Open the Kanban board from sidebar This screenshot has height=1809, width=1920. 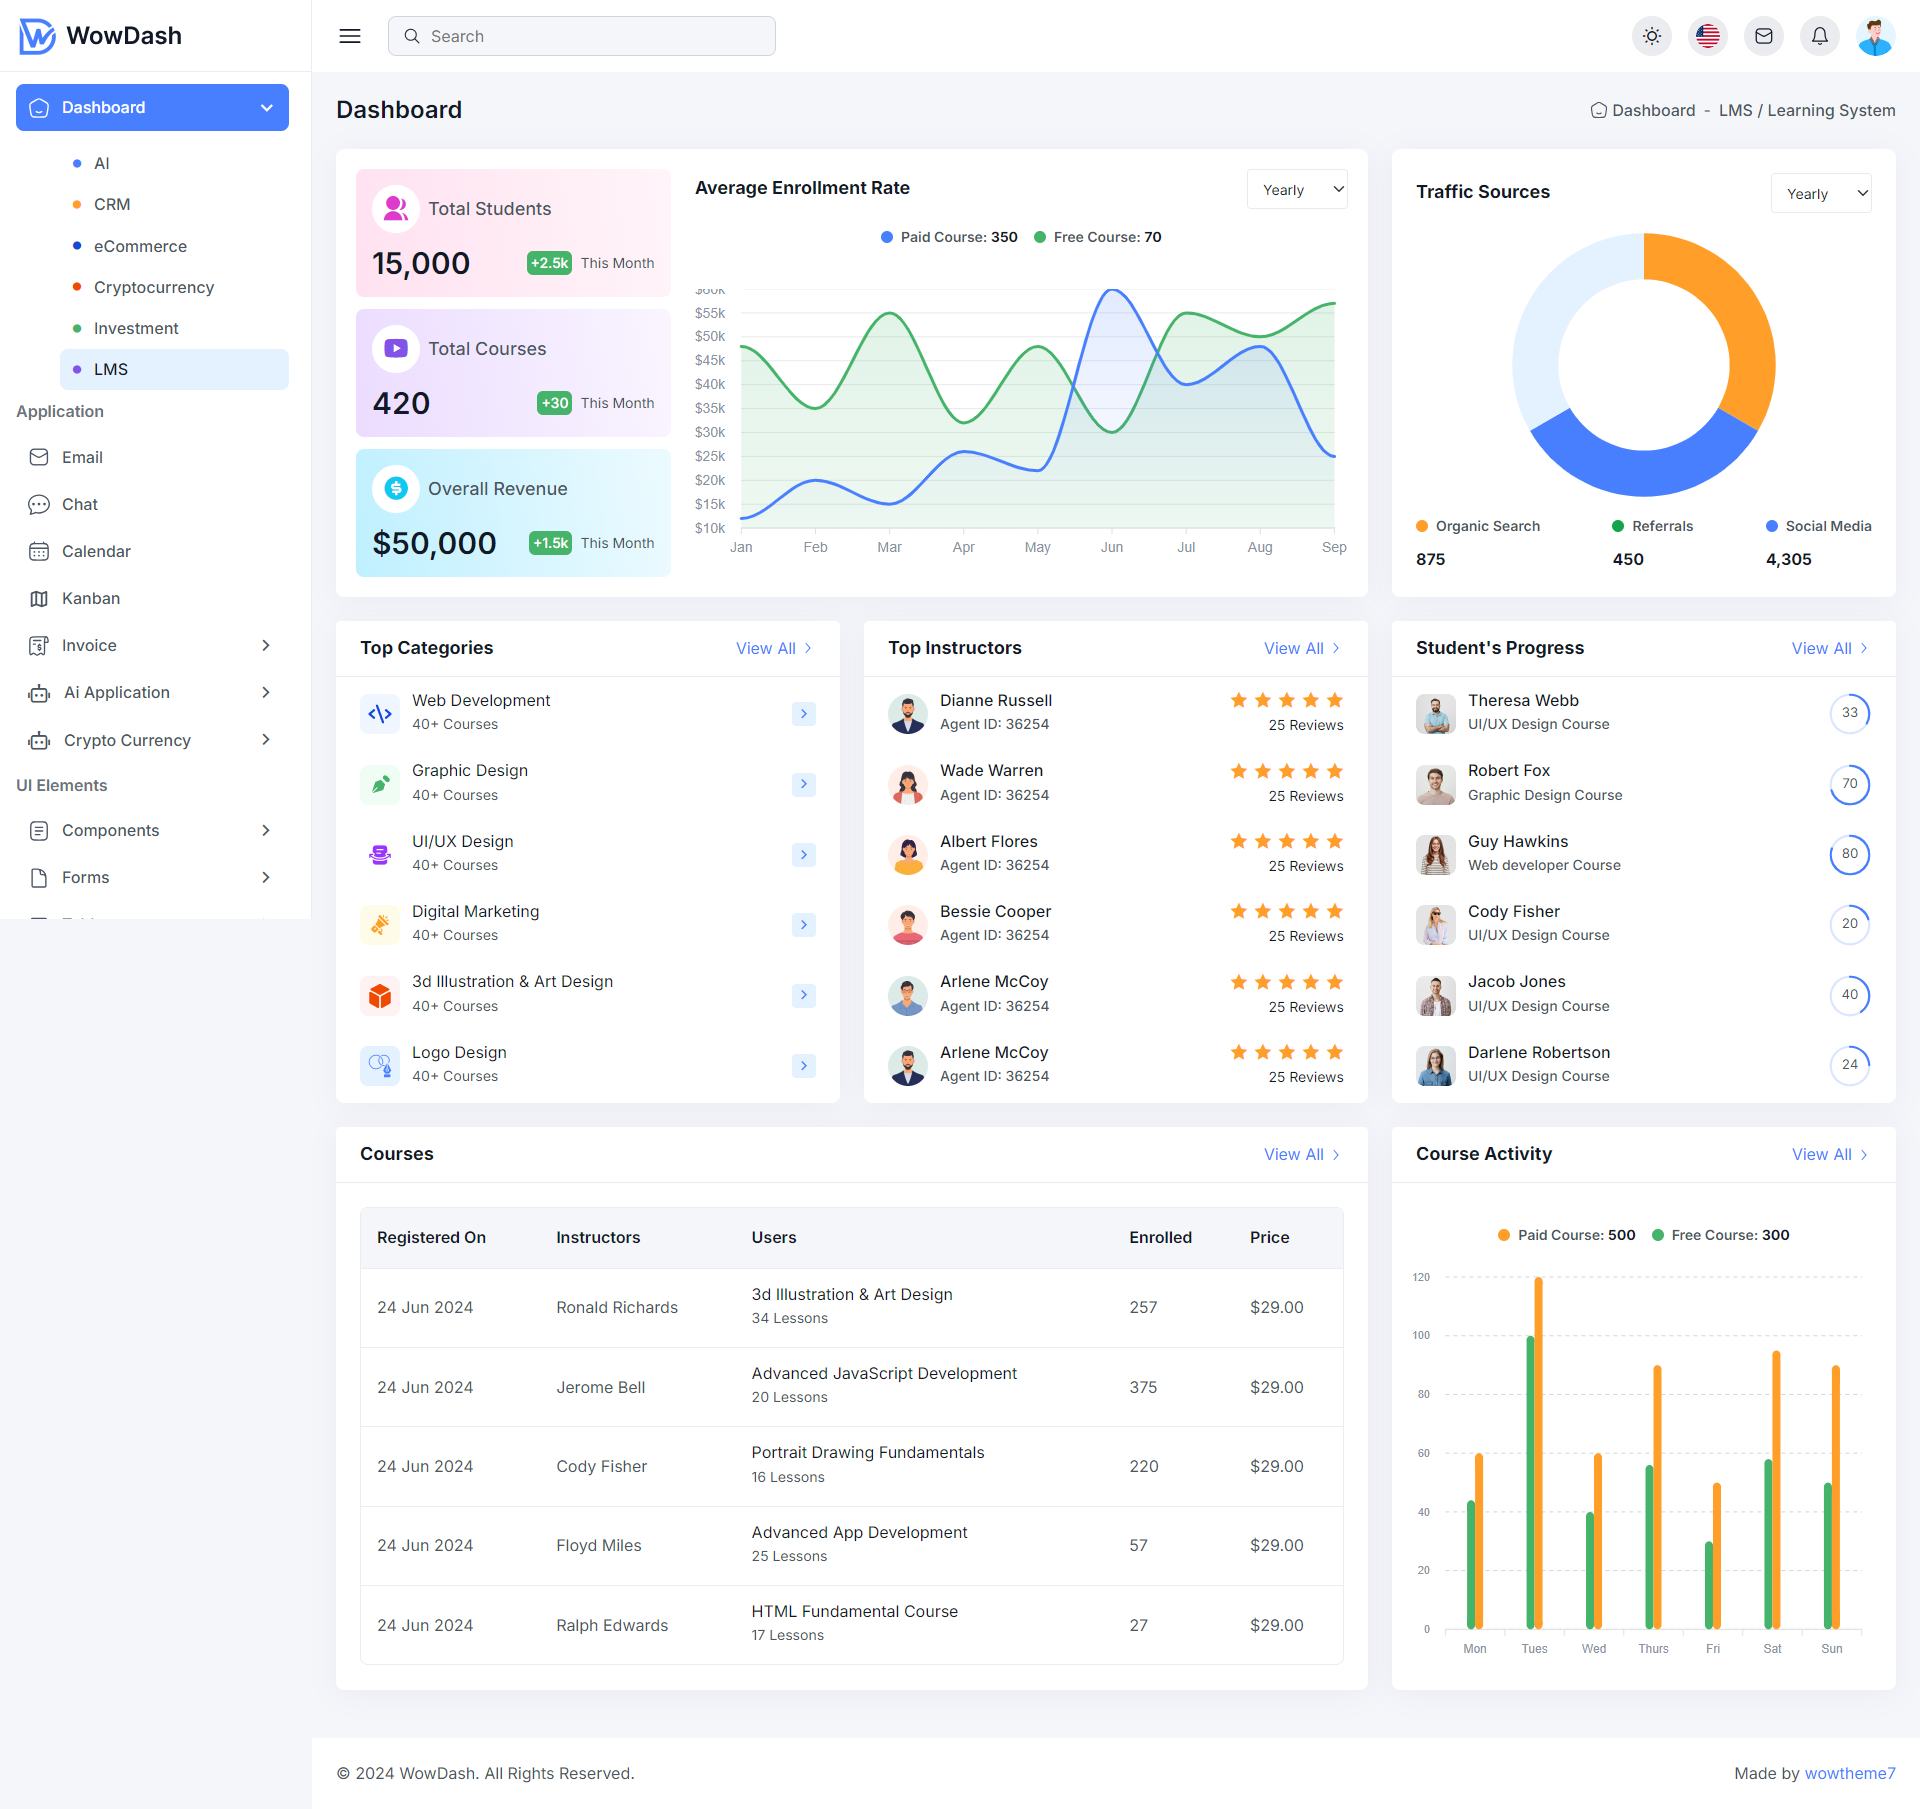[x=91, y=598]
